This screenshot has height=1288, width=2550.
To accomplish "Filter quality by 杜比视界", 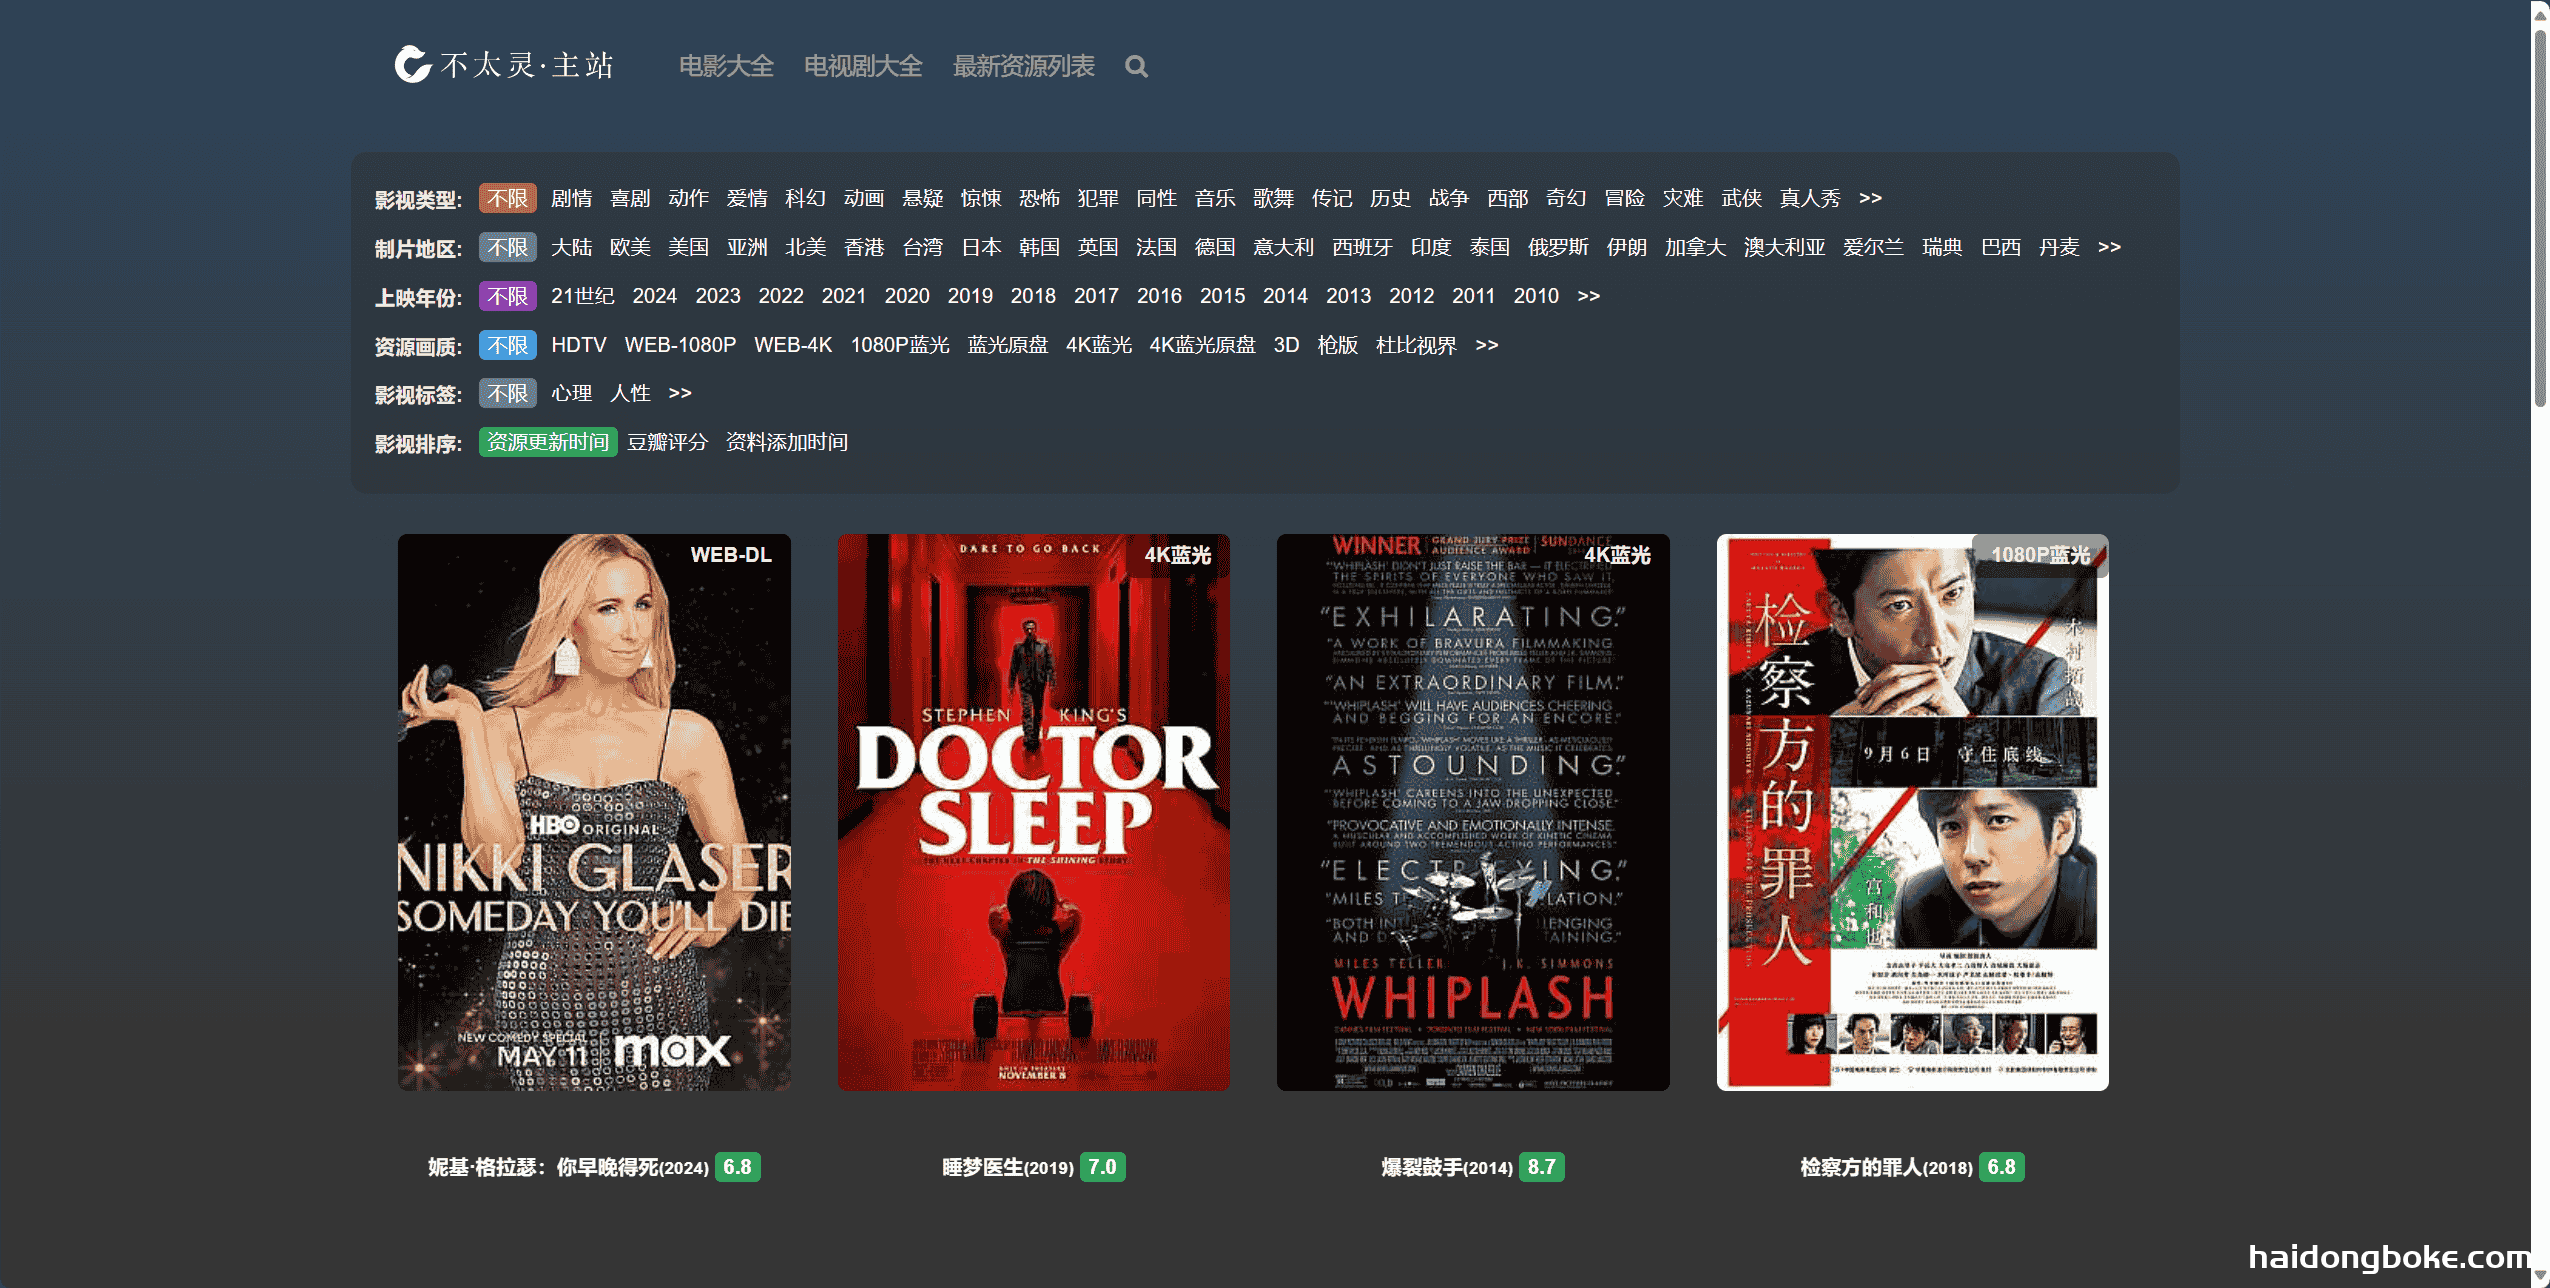I will (1416, 345).
